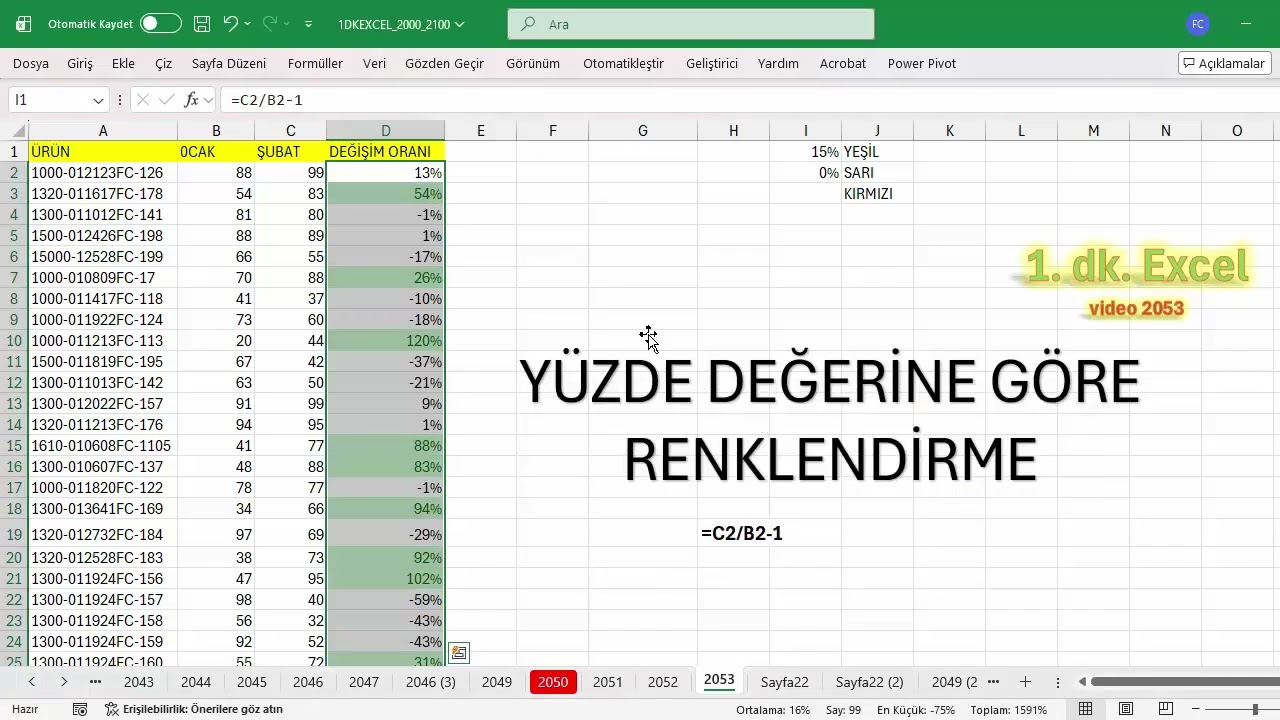Switch to the 2050 red sheet tab
This screenshot has height=720, width=1280.
553,682
